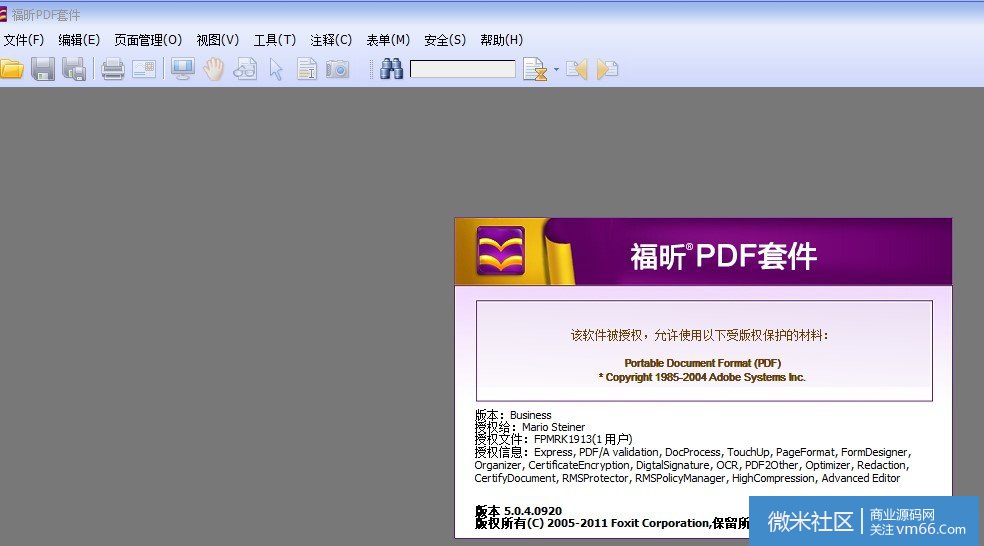
Task: Open the 注释(C) menu
Action: click(331, 40)
